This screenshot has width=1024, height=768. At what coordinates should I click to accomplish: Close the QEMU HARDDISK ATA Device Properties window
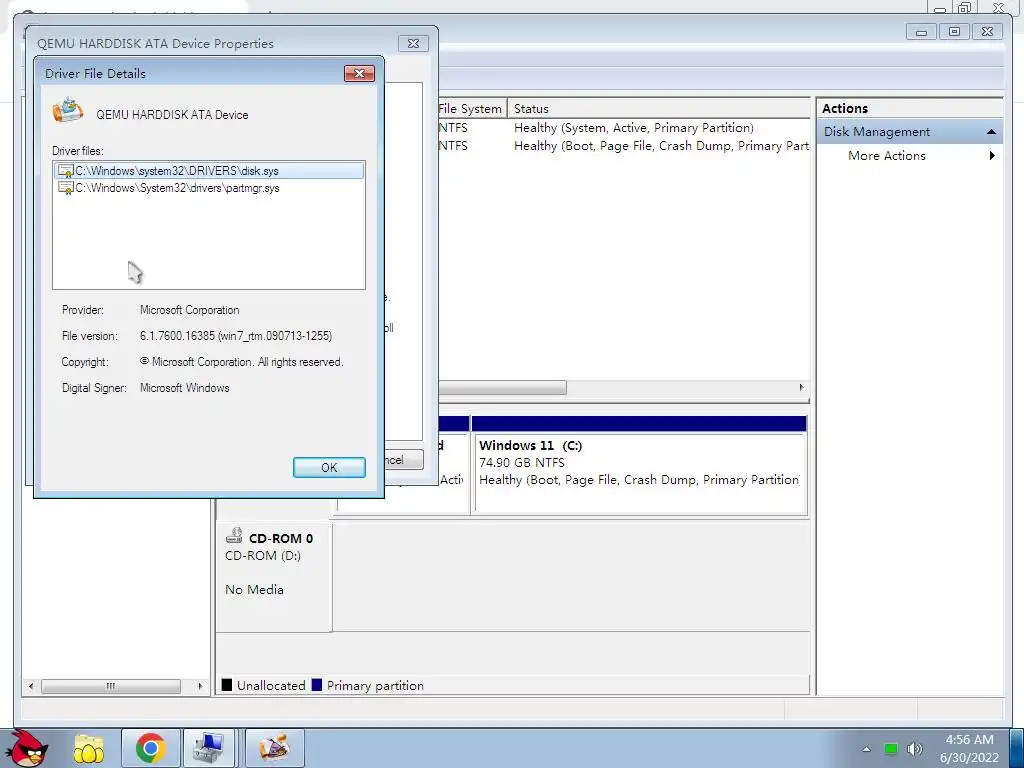[413, 44]
